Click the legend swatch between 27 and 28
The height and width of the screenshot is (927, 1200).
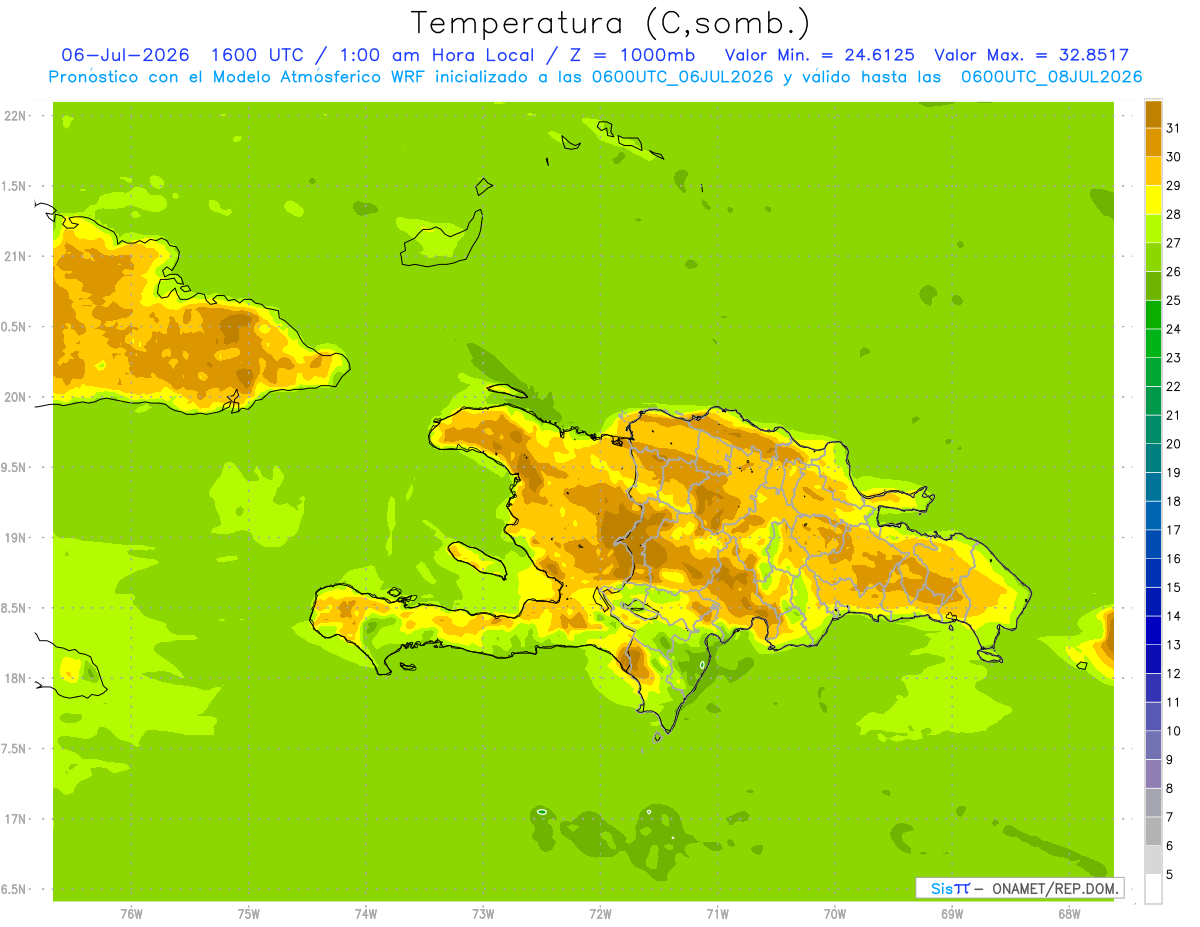pyautogui.click(x=1153, y=227)
